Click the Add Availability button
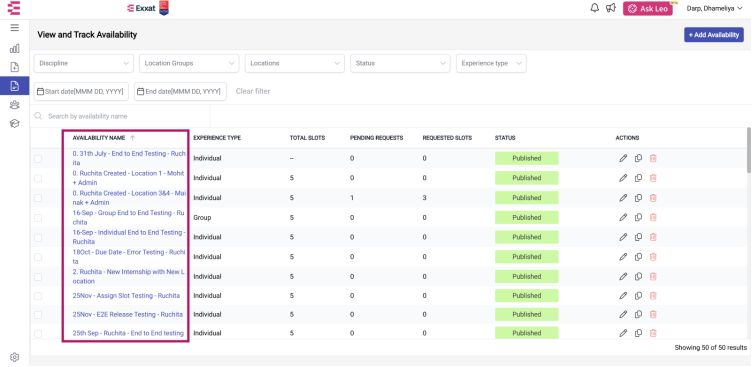The height and width of the screenshot is (367, 752). 714,35
